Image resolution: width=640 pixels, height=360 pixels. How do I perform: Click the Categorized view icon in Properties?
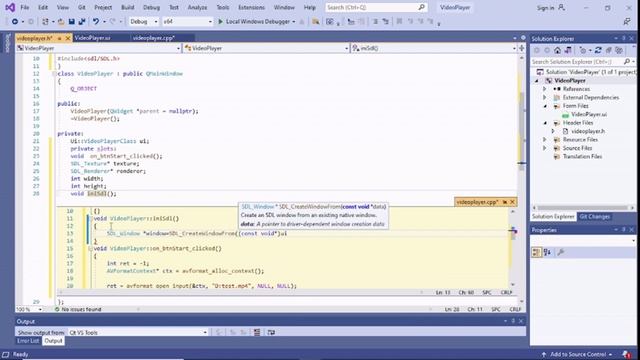[537, 253]
